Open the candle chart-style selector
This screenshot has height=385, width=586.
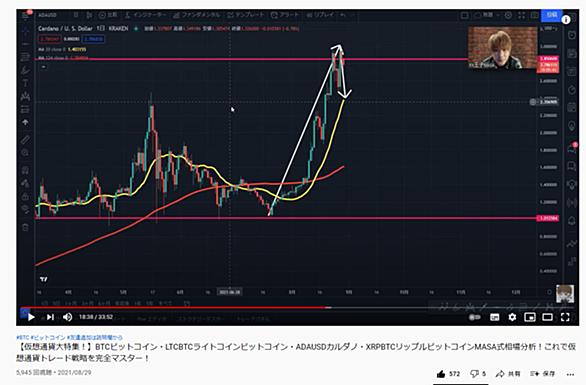coord(89,15)
